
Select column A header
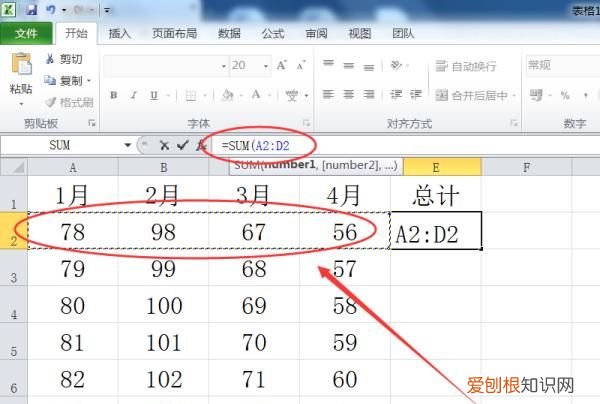[x=73, y=167]
